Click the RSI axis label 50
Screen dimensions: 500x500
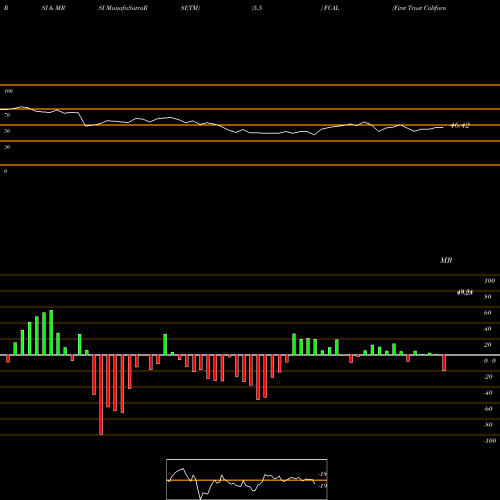coord(7,131)
